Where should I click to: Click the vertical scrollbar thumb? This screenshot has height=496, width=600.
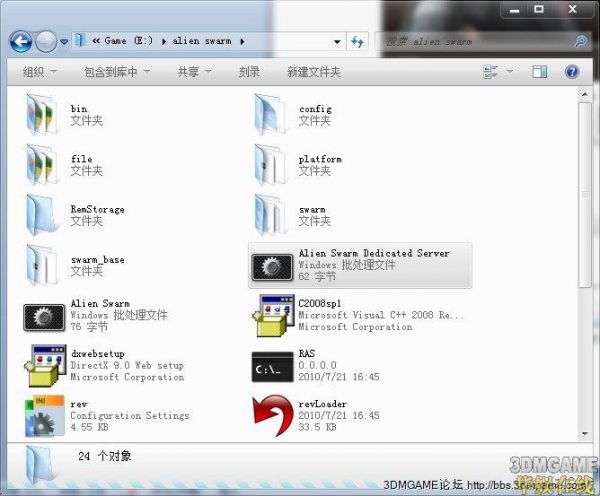(585, 194)
